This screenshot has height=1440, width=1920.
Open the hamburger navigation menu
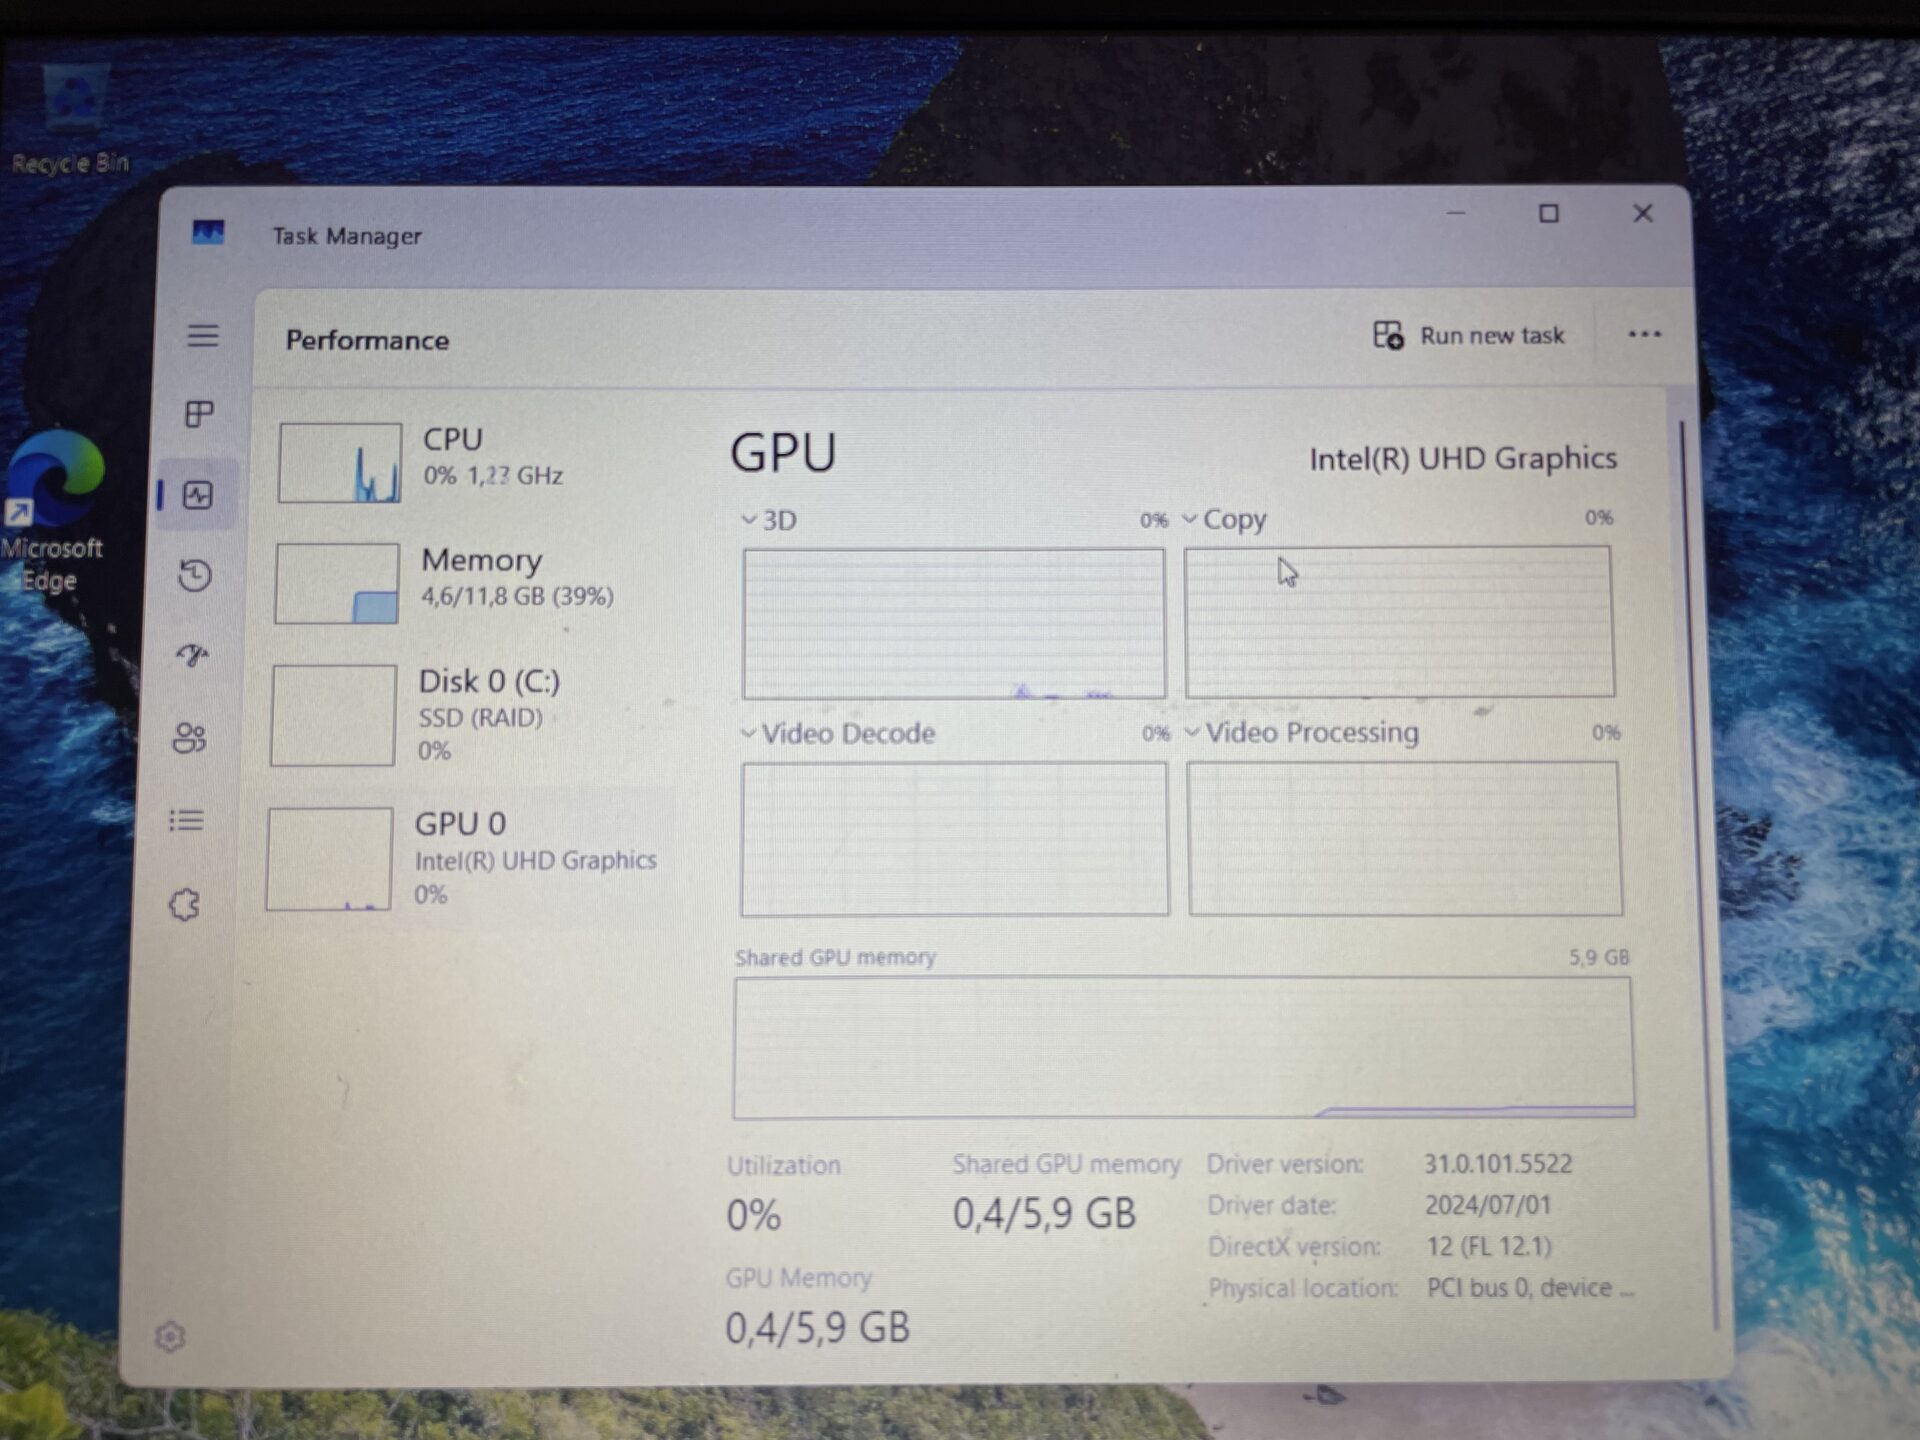click(x=203, y=336)
